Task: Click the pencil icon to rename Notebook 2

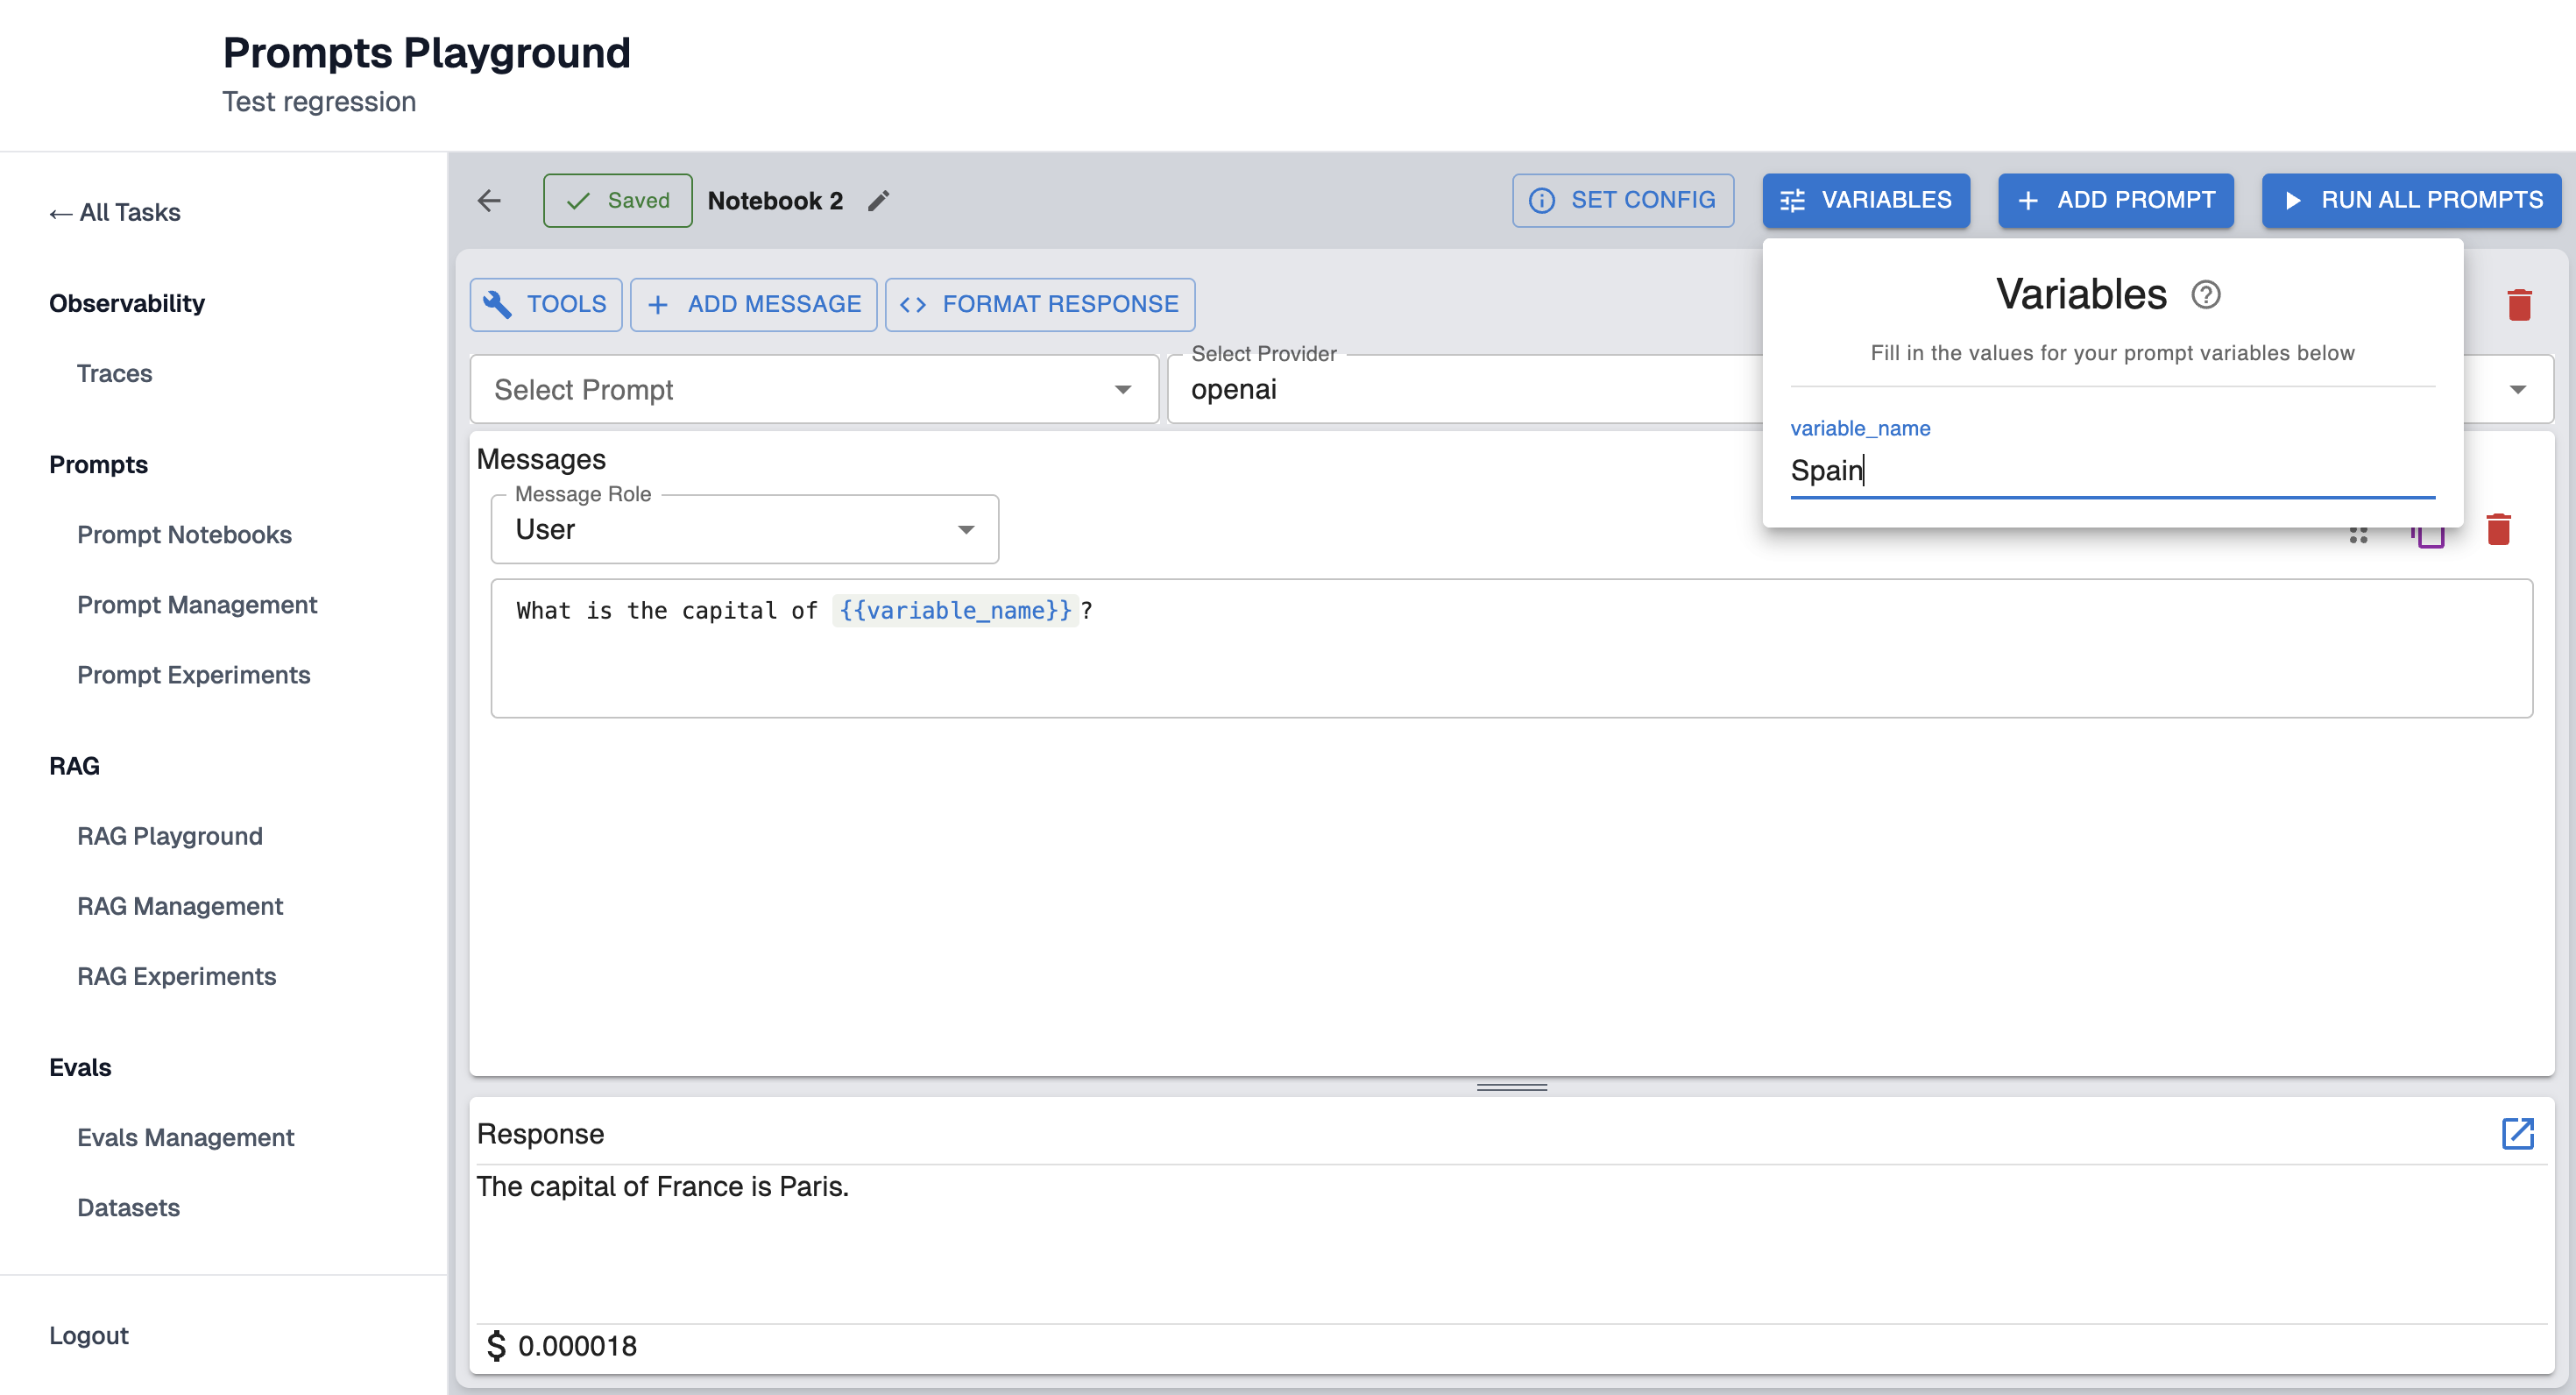Action: [878, 201]
